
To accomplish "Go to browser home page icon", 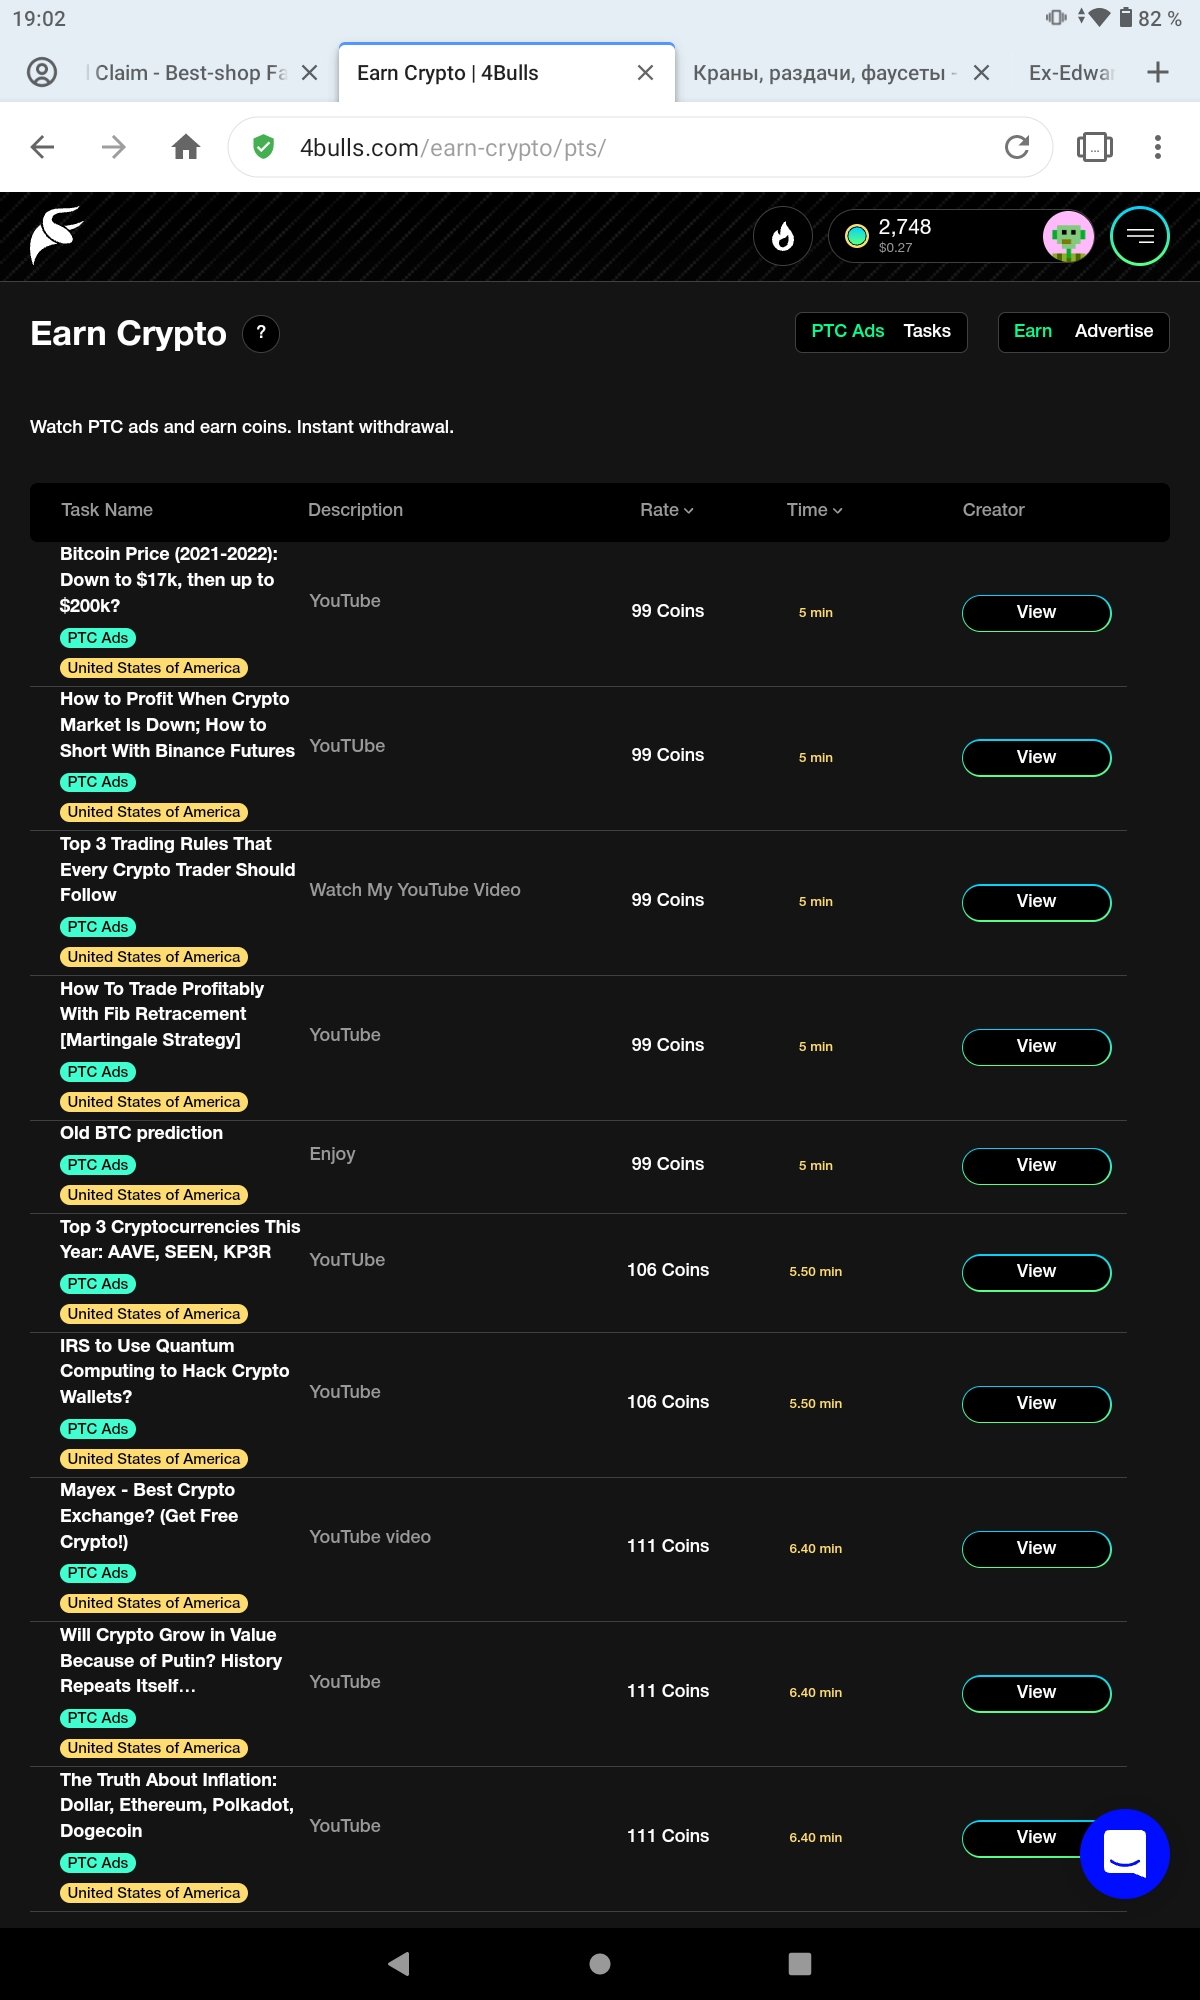I will 186,147.
